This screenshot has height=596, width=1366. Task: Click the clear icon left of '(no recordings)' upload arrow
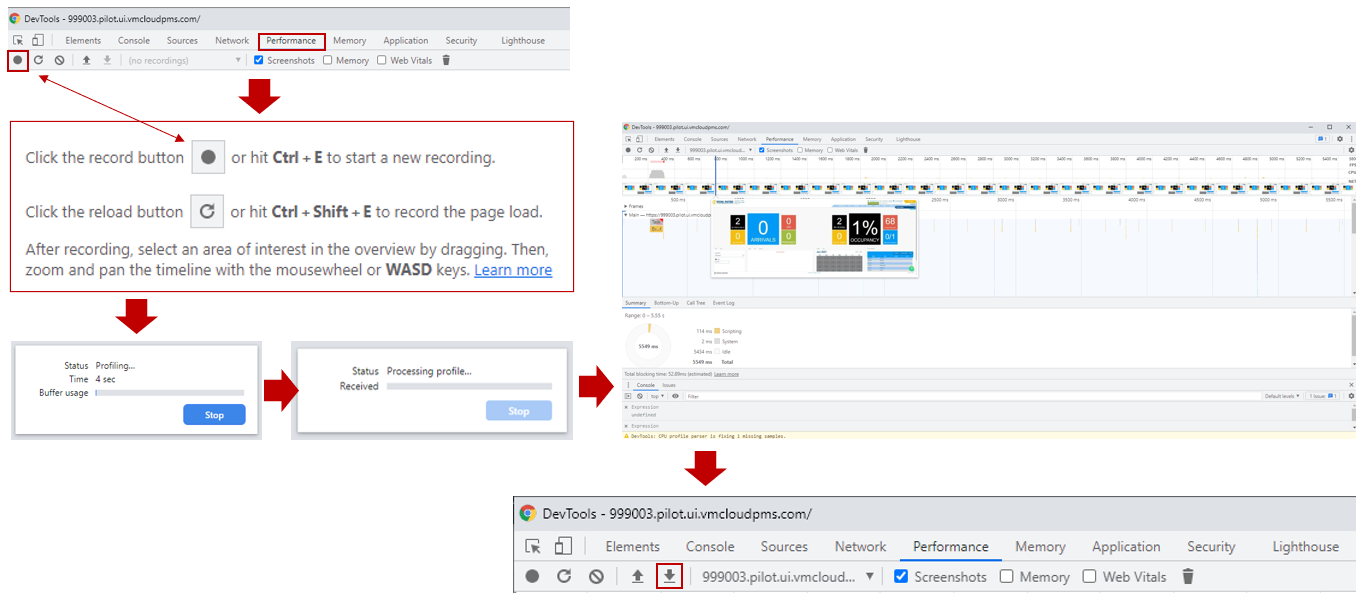[x=60, y=60]
